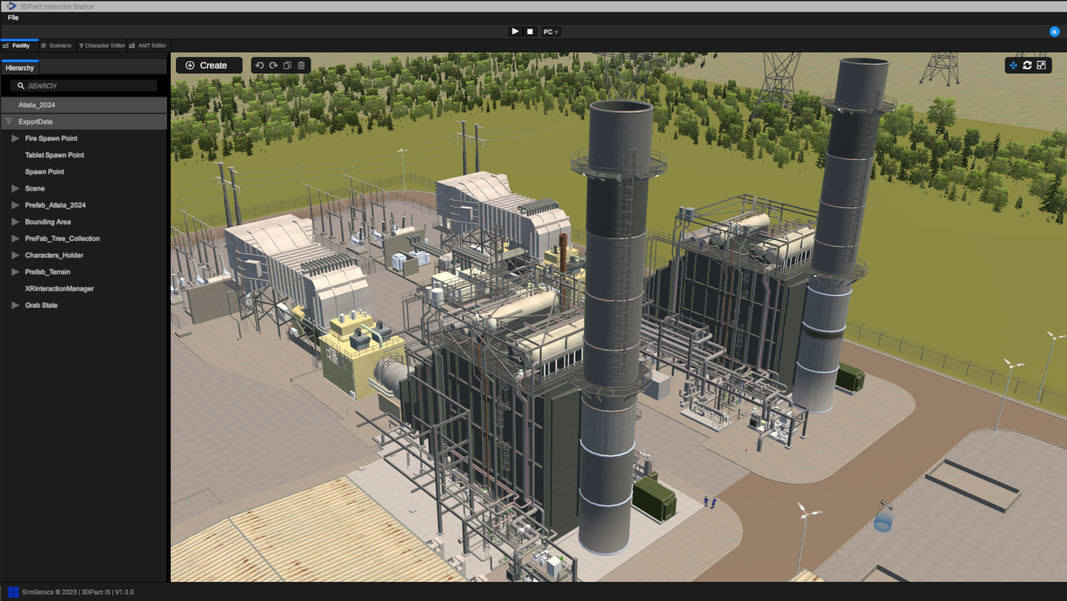The width and height of the screenshot is (1067, 601).
Task: Select the scale gizmo tool
Action: point(1041,65)
